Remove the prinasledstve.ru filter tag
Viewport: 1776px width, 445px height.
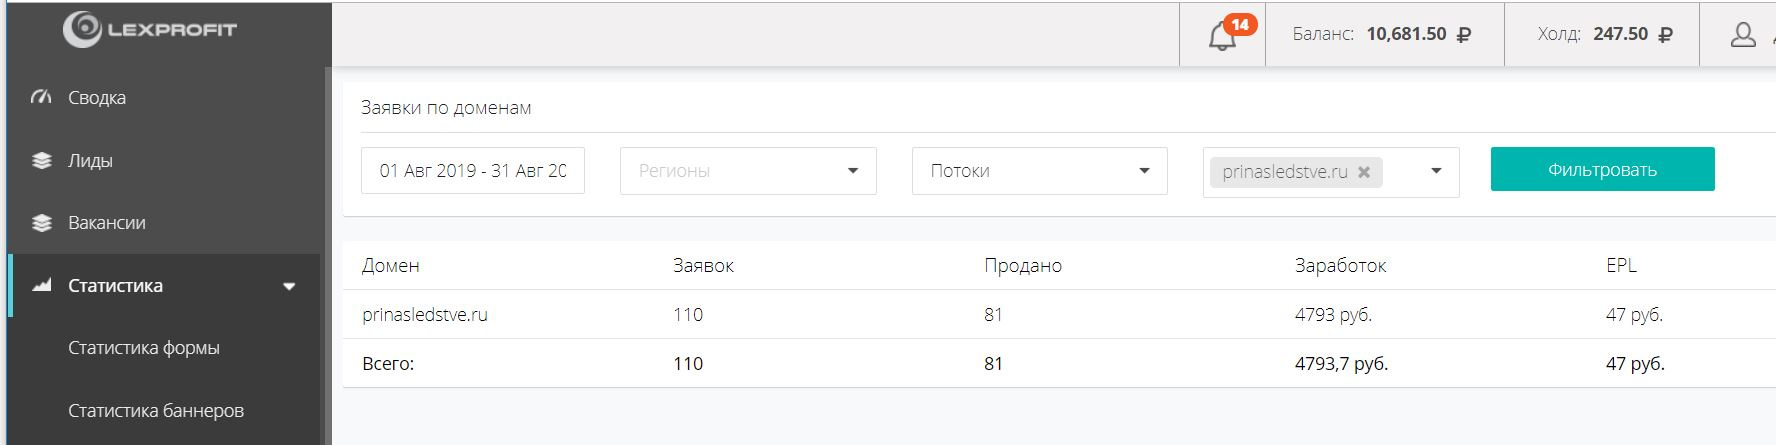click(x=1364, y=172)
